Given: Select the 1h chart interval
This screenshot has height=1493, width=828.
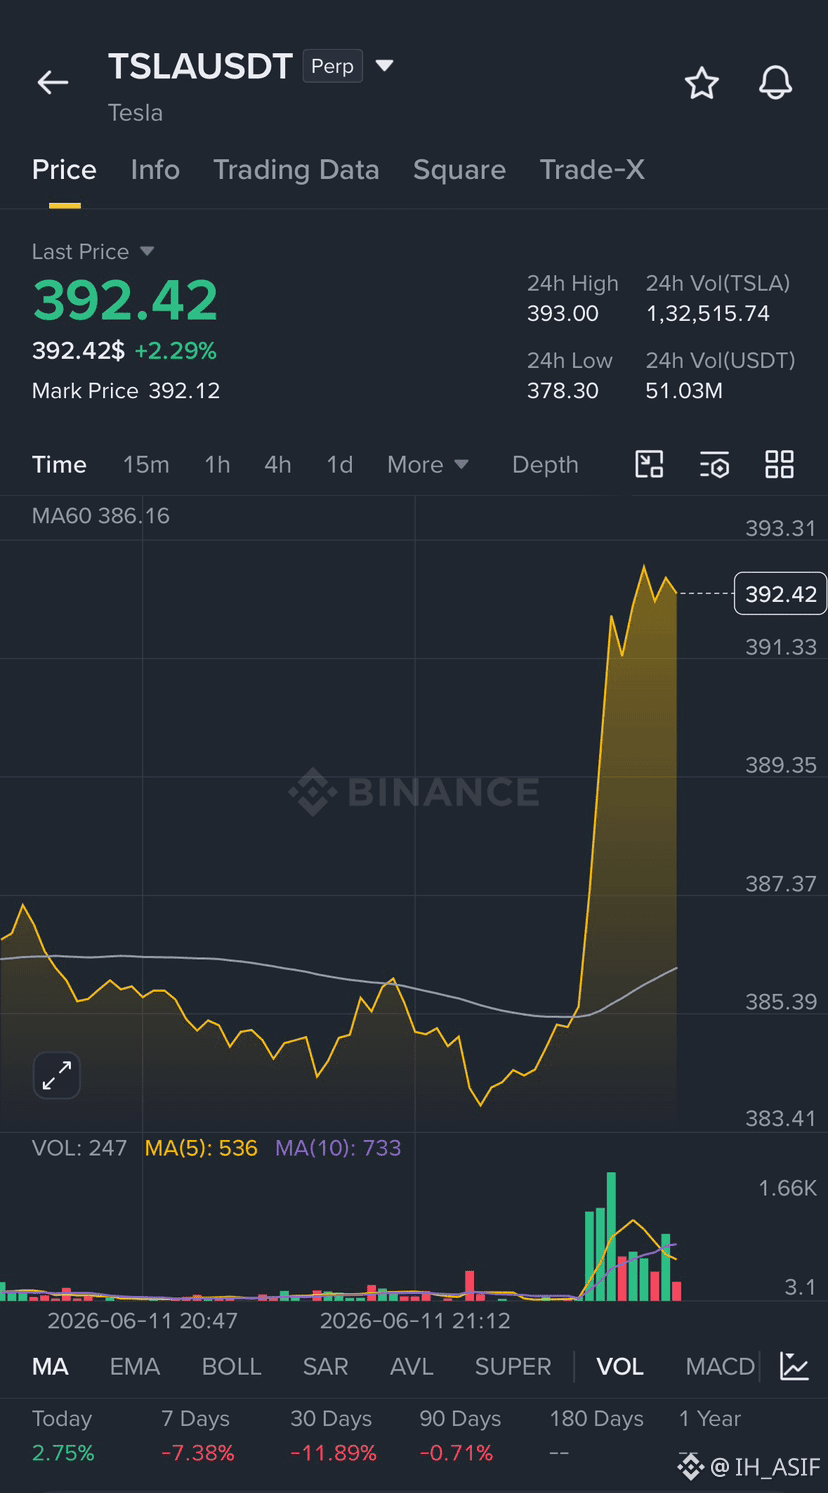Looking at the screenshot, I should 217,464.
